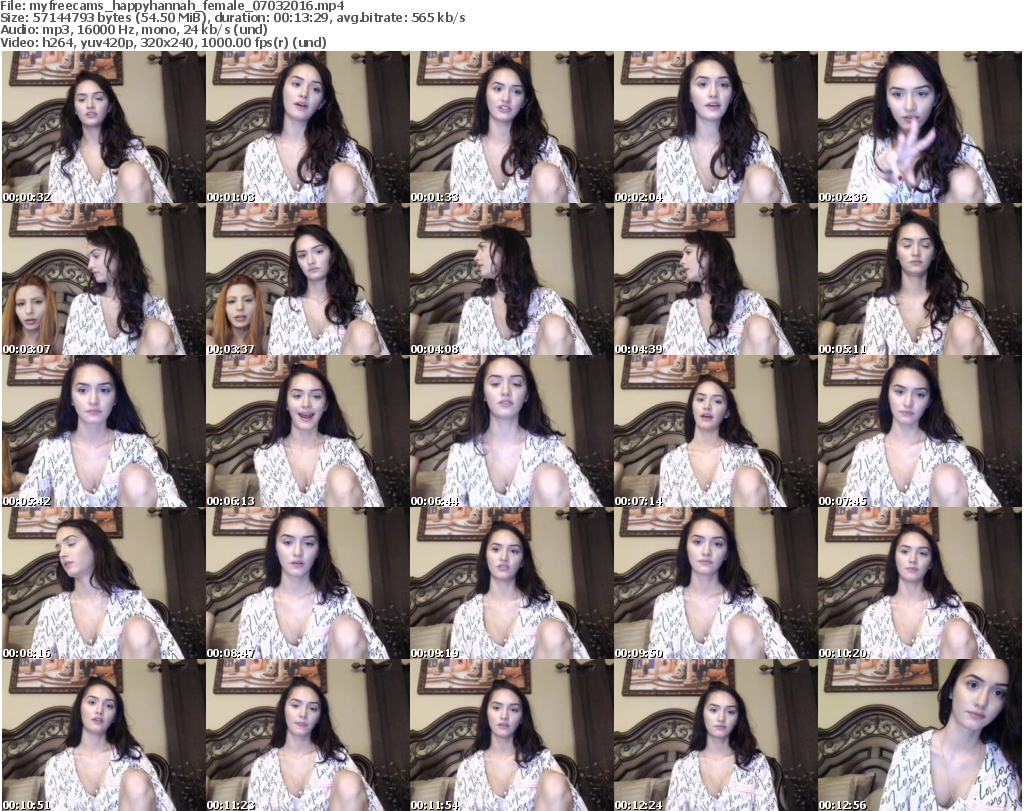Click the File name line in header

[x=172, y=6]
